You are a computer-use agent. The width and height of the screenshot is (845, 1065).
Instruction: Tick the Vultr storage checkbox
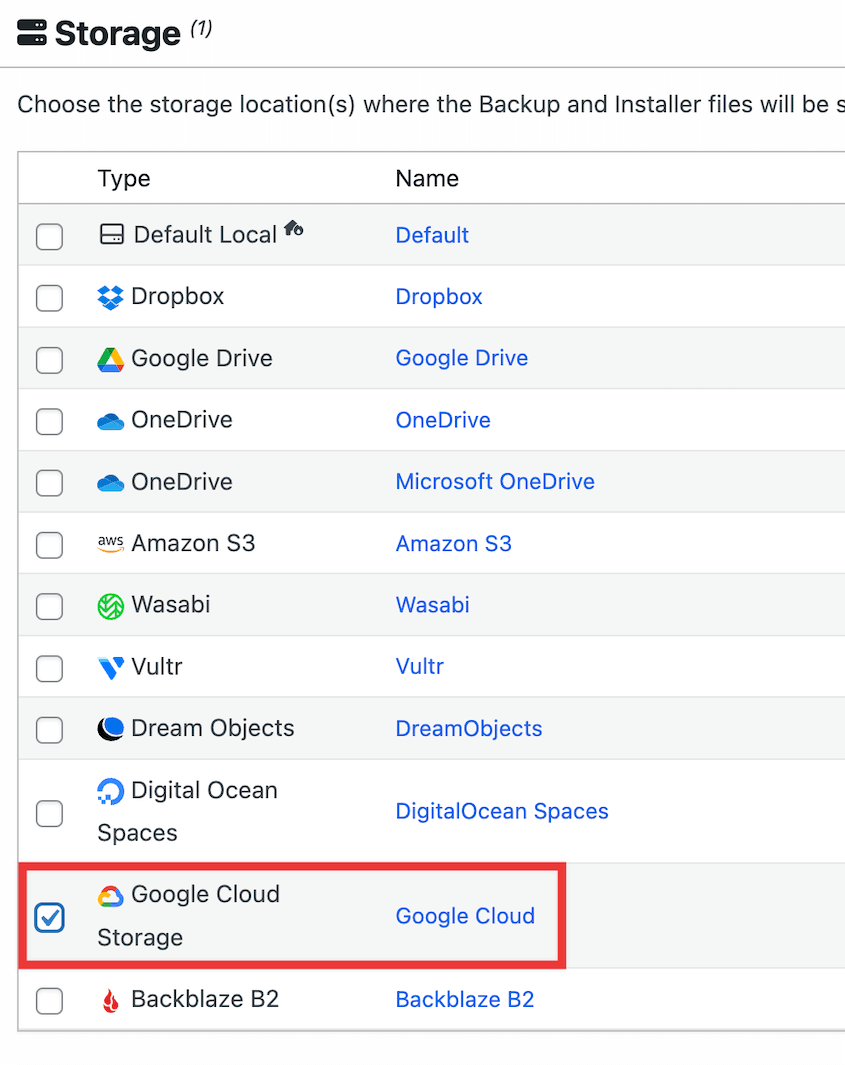tap(50, 668)
